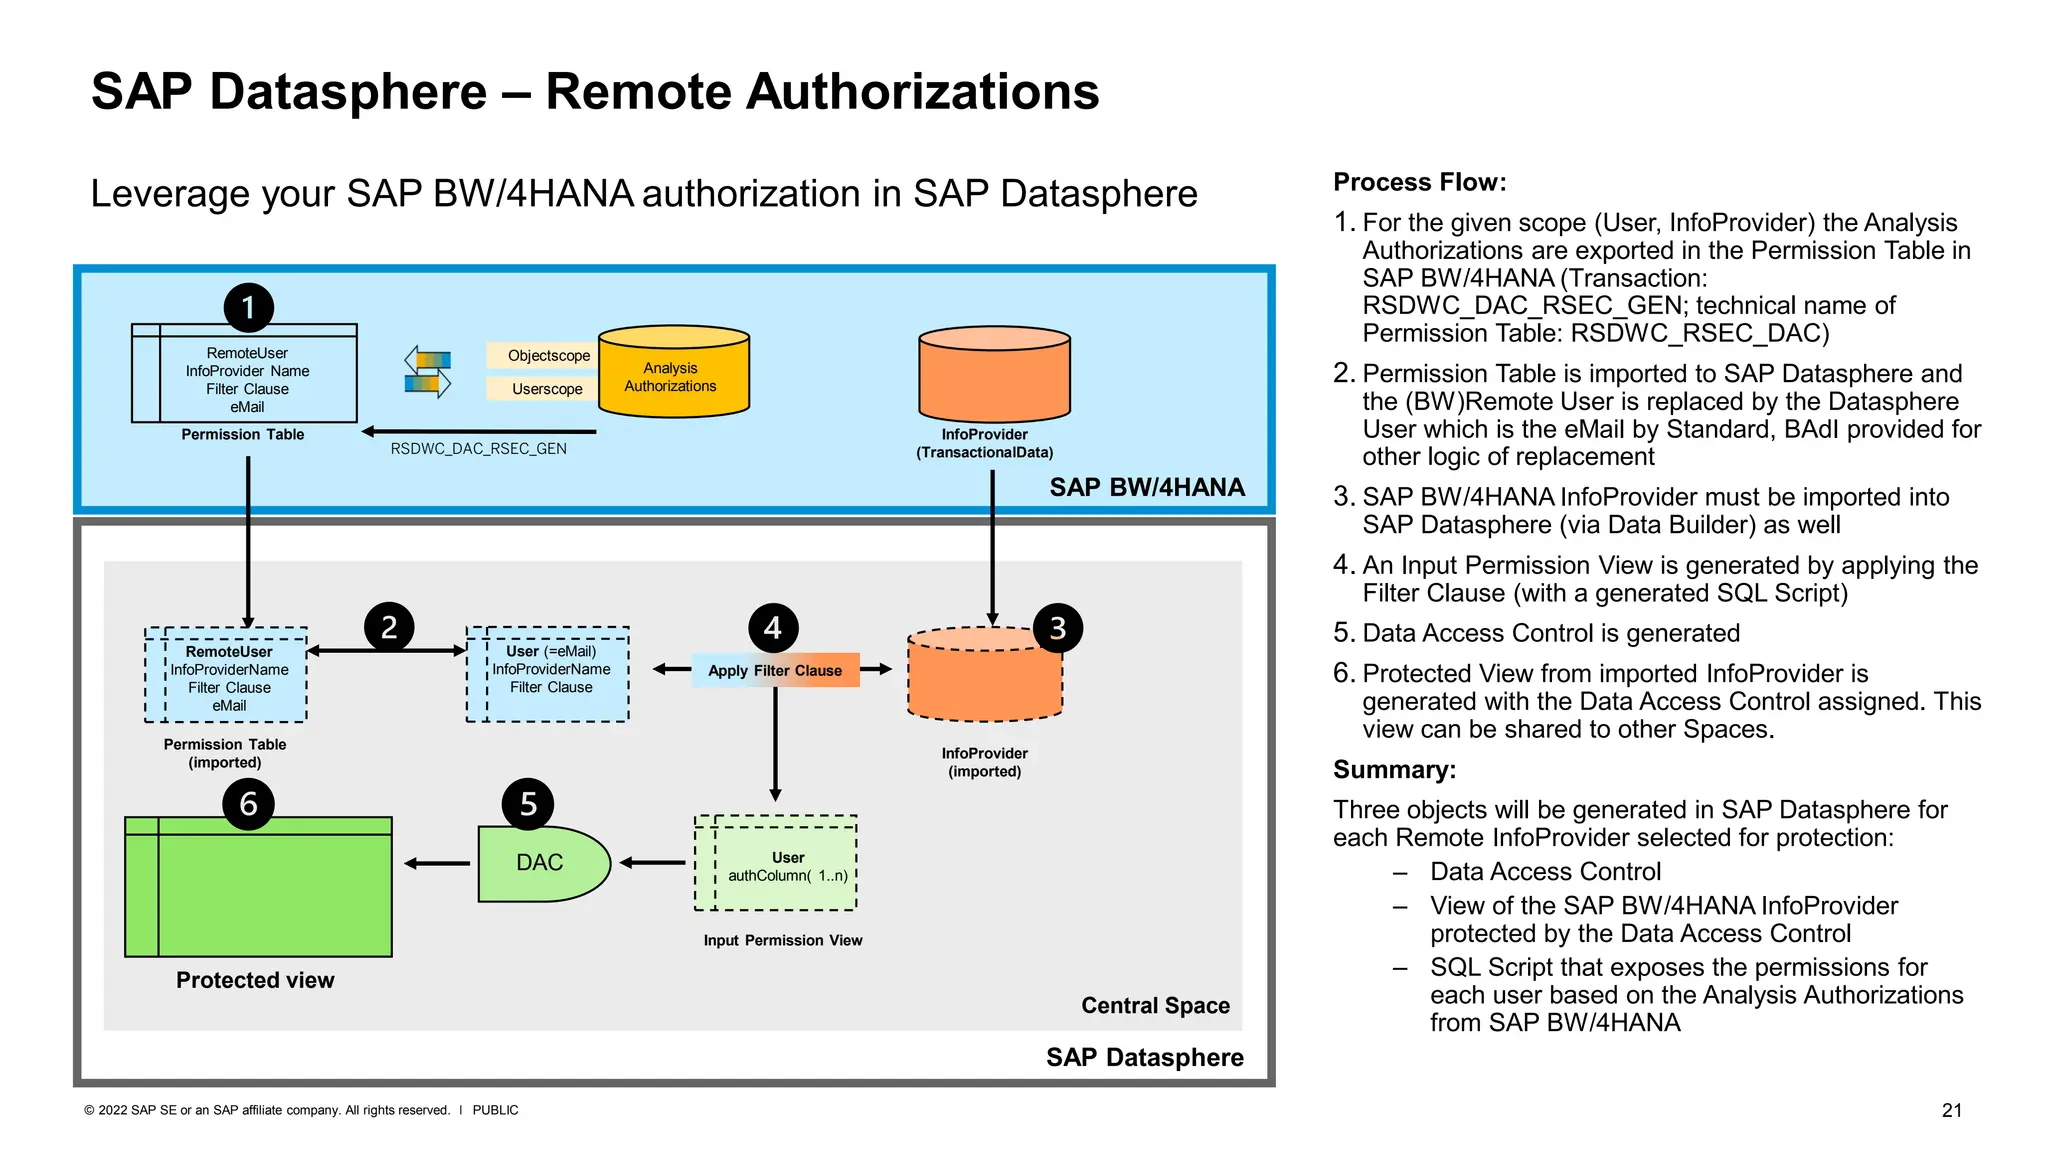Click the RSDWC_DAC_RSEC_GEN transaction label

(x=478, y=449)
